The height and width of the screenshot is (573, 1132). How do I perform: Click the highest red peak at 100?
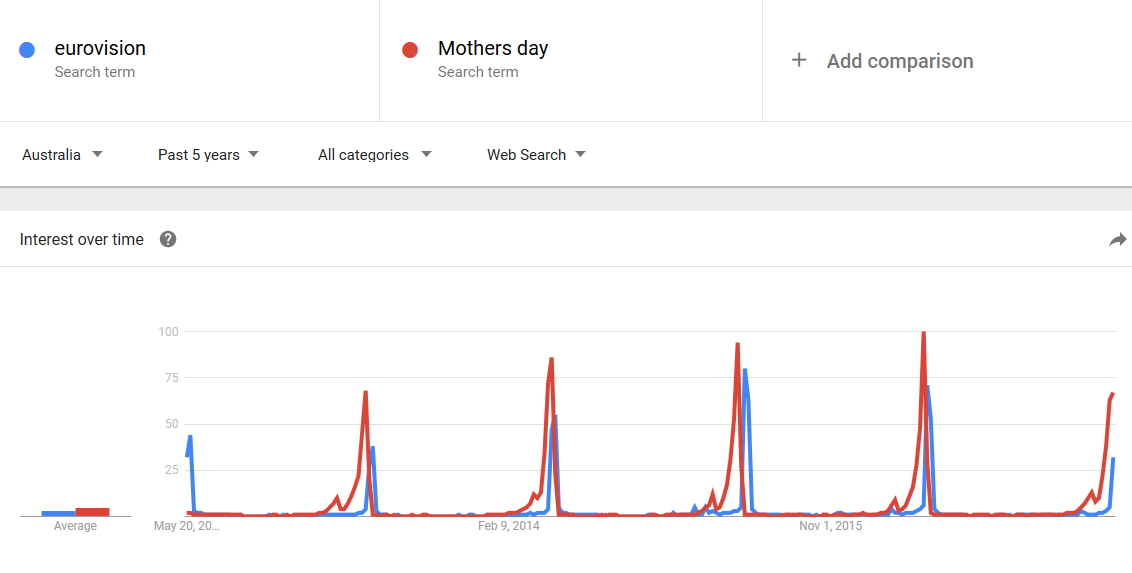coord(923,334)
